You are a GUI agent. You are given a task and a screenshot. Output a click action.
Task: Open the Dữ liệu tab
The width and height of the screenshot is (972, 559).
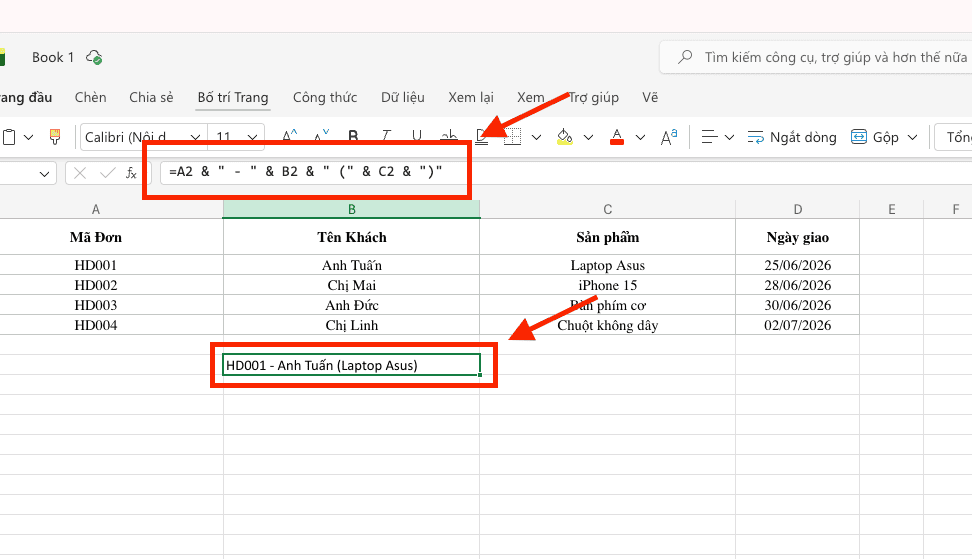click(x=403, y=97)
